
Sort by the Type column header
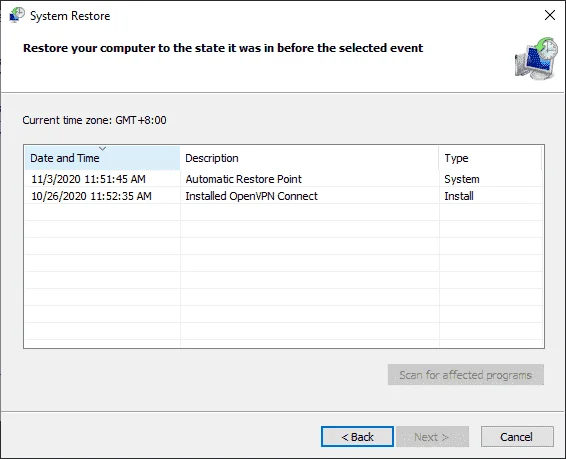pyautogui.click(x=490, y=158)
